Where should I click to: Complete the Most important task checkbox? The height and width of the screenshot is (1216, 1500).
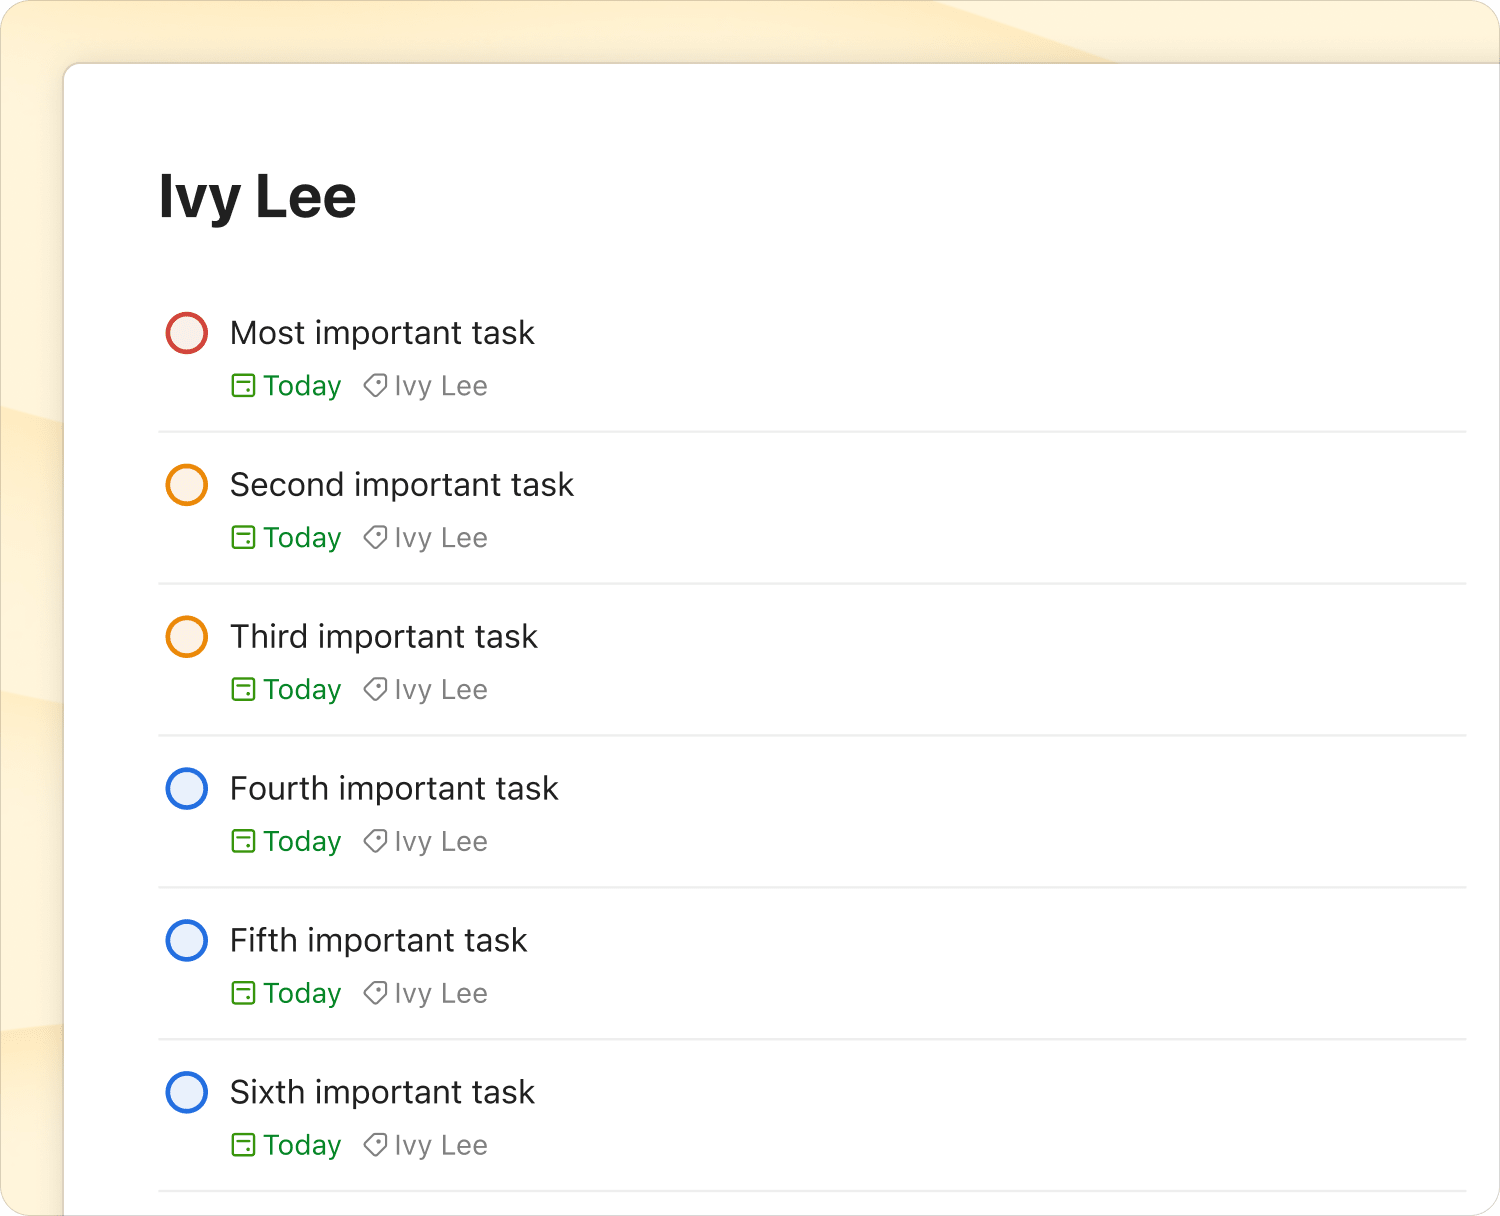coord(186,333)
